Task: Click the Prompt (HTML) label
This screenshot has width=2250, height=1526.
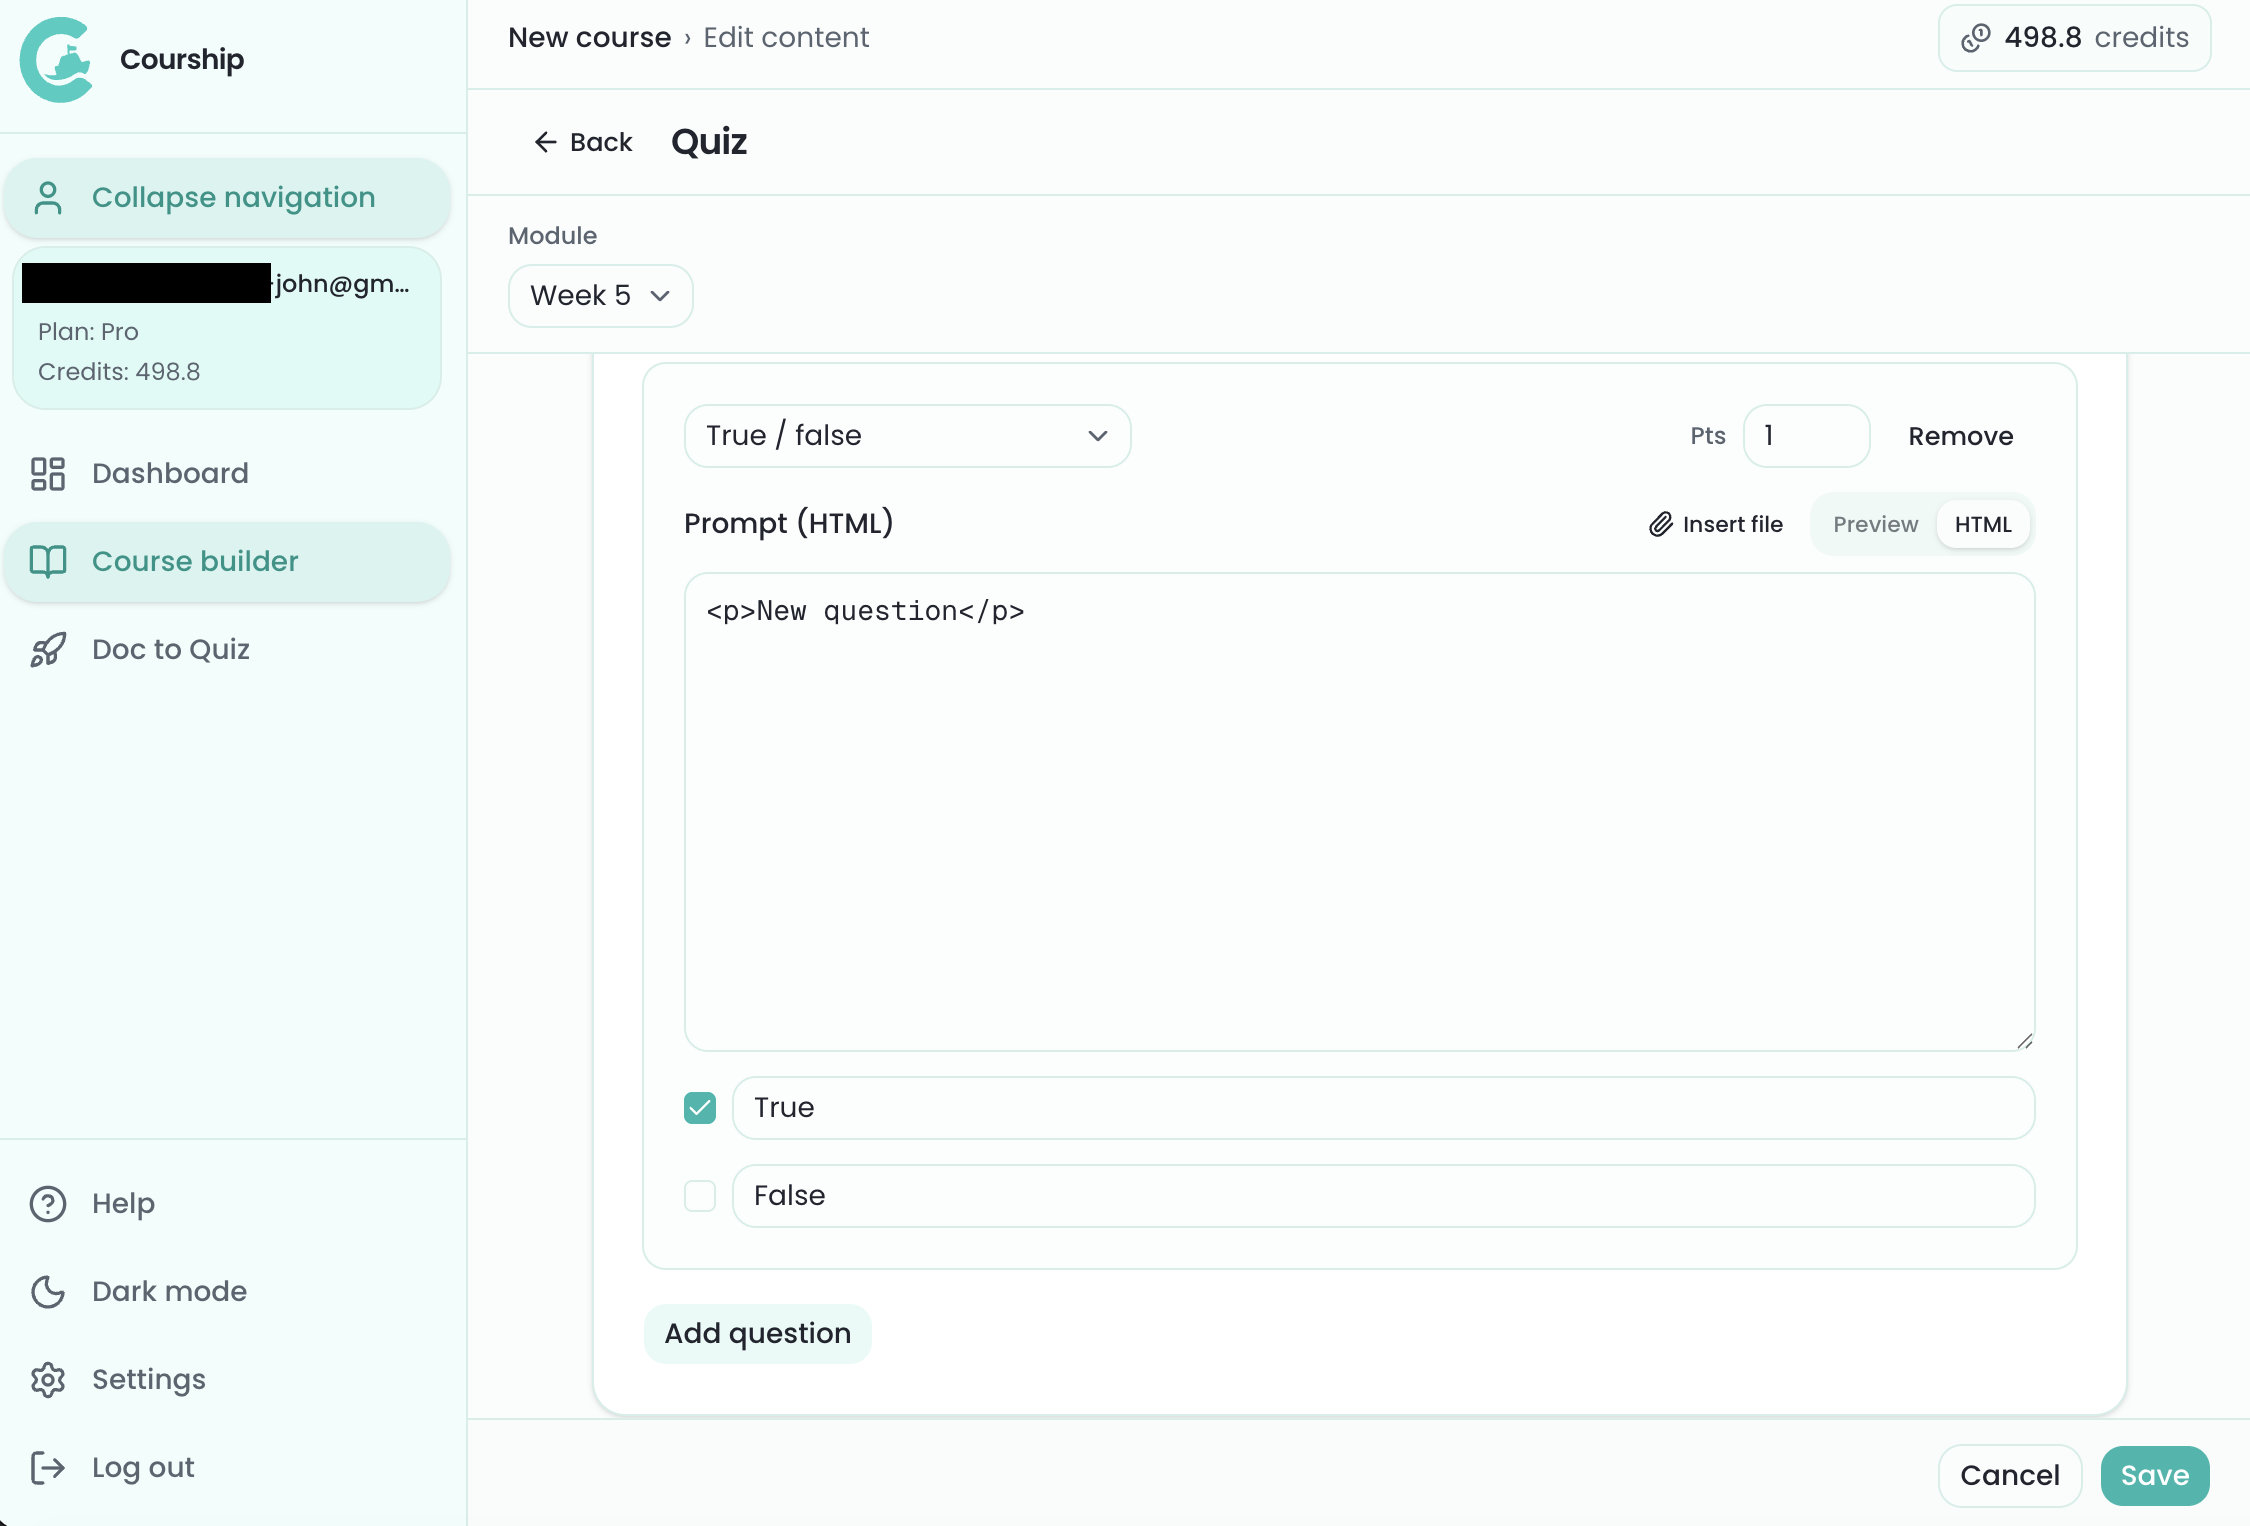Action: [x=788, y=524]
